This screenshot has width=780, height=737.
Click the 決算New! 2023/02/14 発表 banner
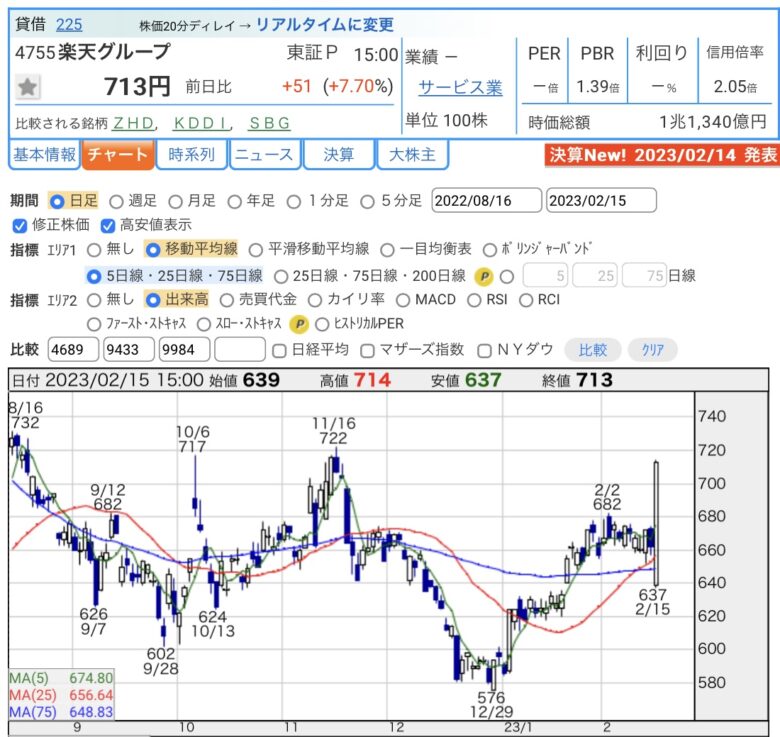pos(662,155)
